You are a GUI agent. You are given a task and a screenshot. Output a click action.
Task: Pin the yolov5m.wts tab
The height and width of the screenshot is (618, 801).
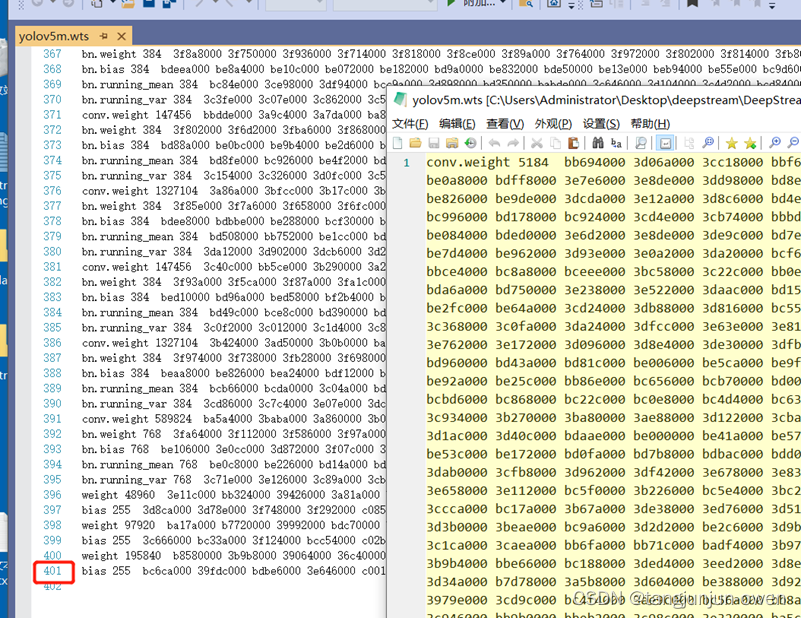tap(104, 36)
